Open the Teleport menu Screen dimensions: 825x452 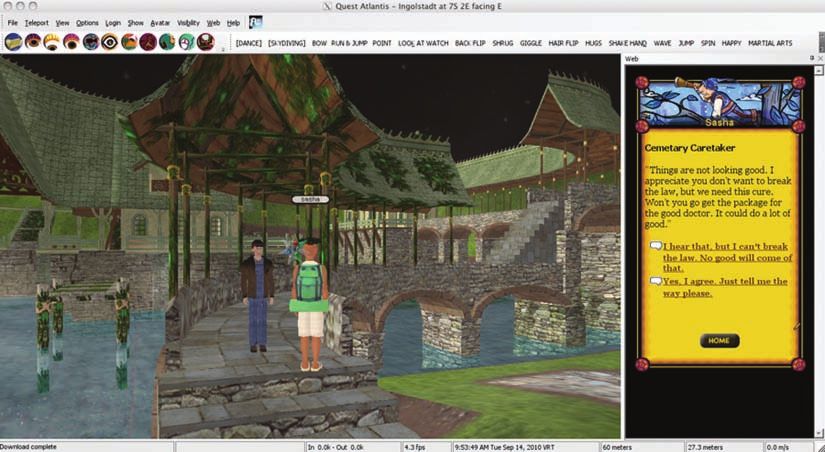pos(36,23)
